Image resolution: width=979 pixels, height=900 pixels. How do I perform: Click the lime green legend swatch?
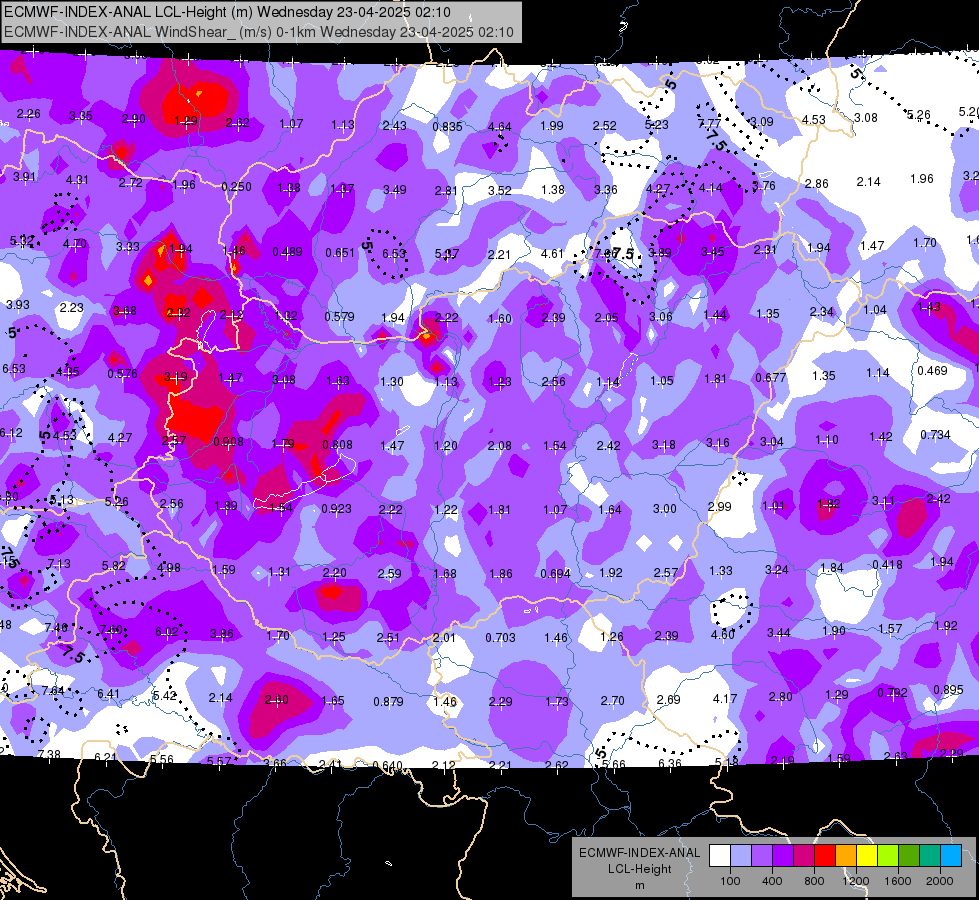pos(888,855)
